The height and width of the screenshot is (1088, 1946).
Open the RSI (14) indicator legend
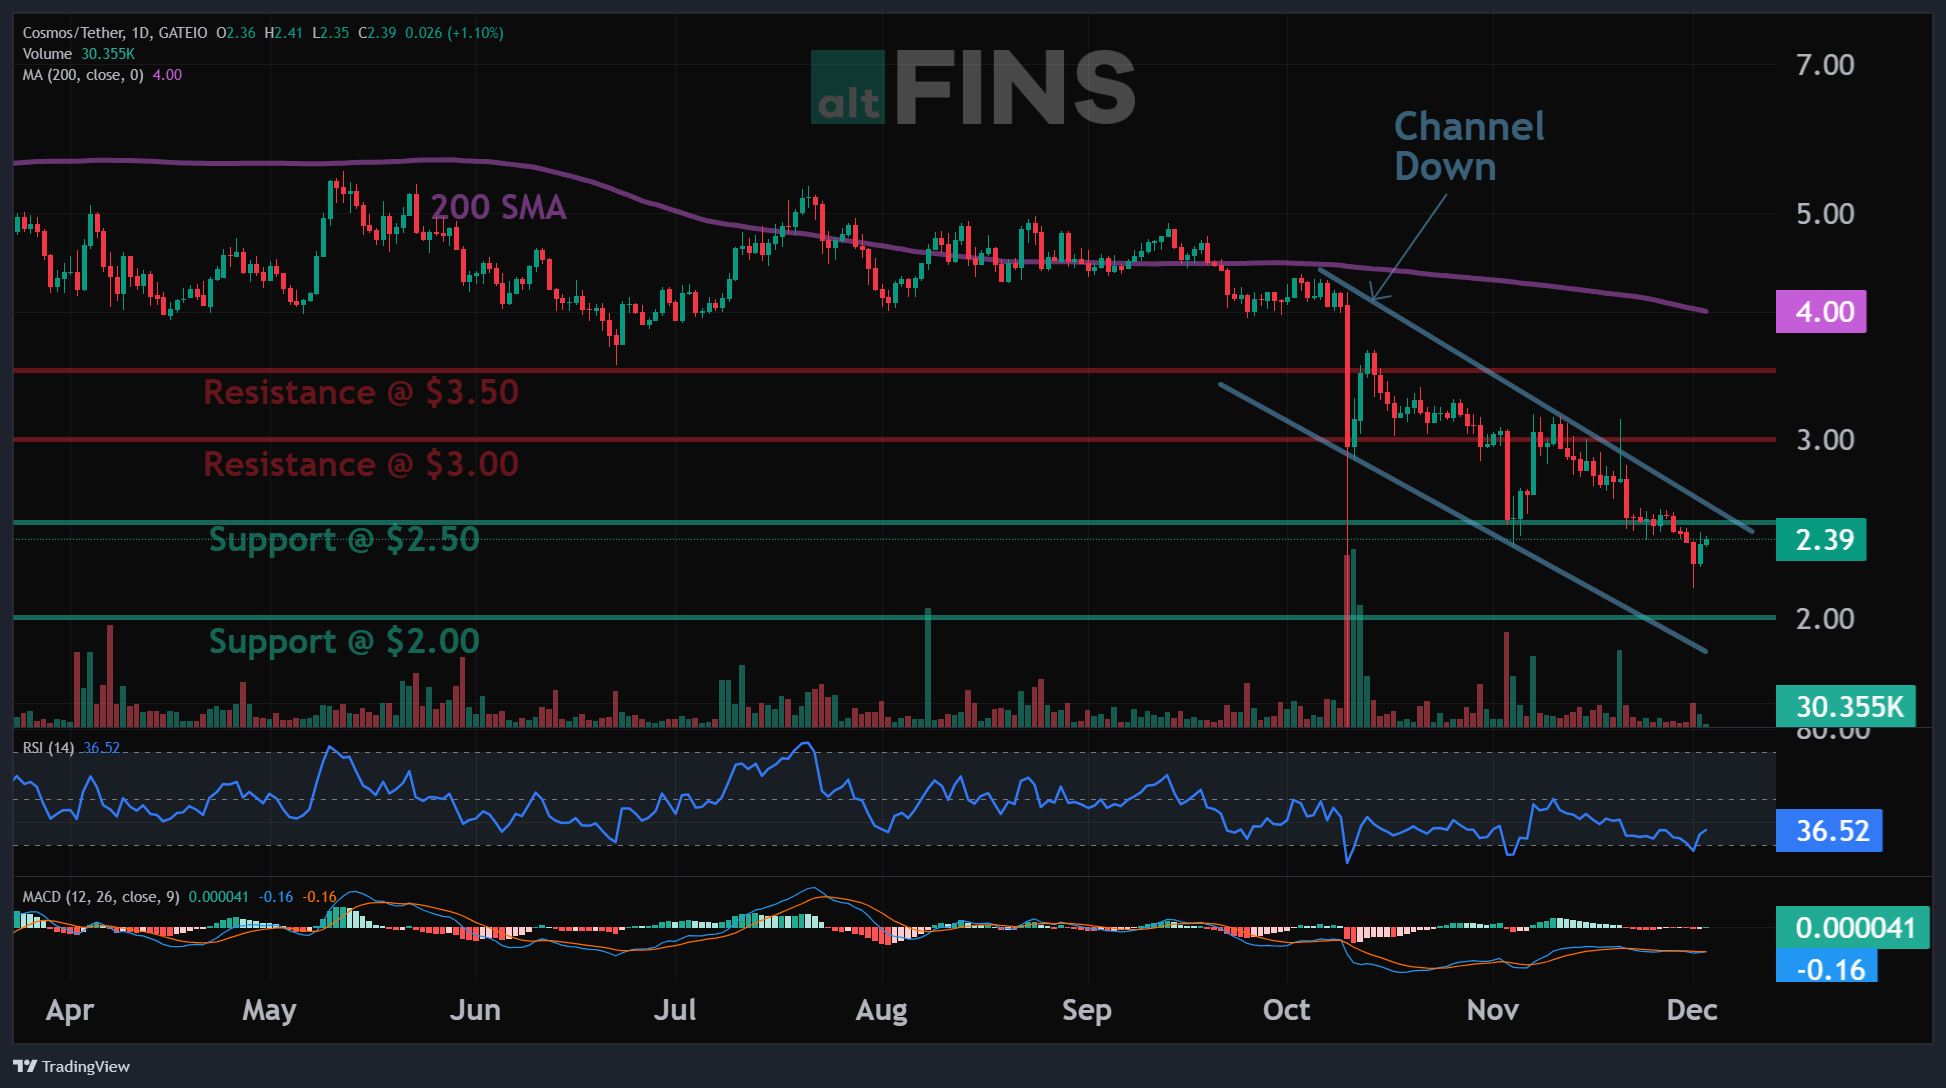(x=48, y=748)
